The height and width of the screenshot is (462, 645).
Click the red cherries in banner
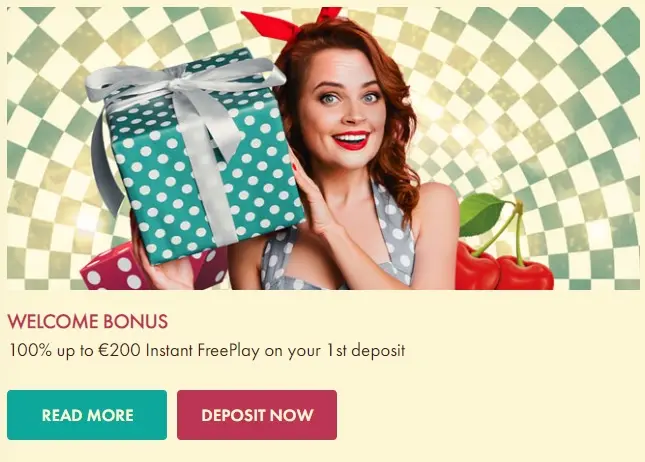pyautogui.click(x=504, y=267)
